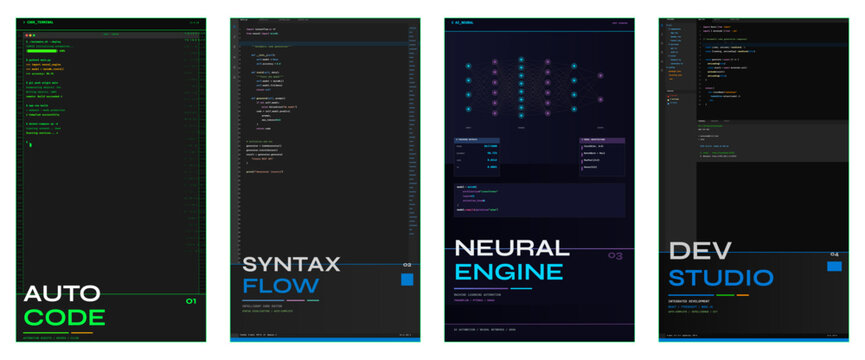Click the 04 number on Dev Studio poster

coord(834,254)
